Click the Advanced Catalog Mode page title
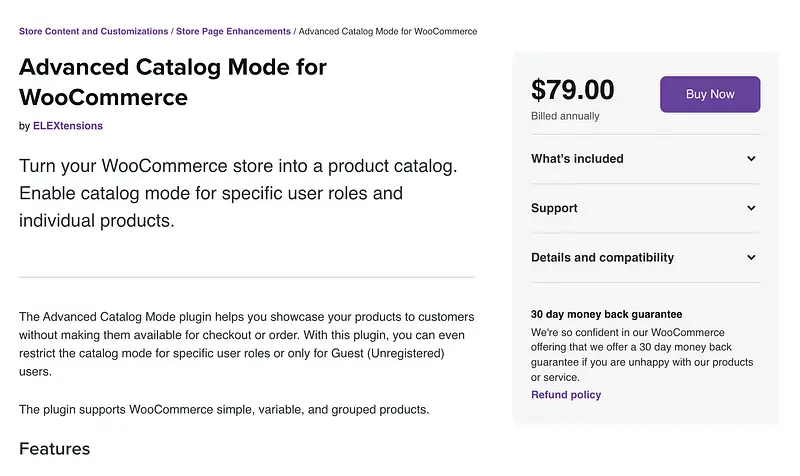The image size is (800, 476). point(172,82)
